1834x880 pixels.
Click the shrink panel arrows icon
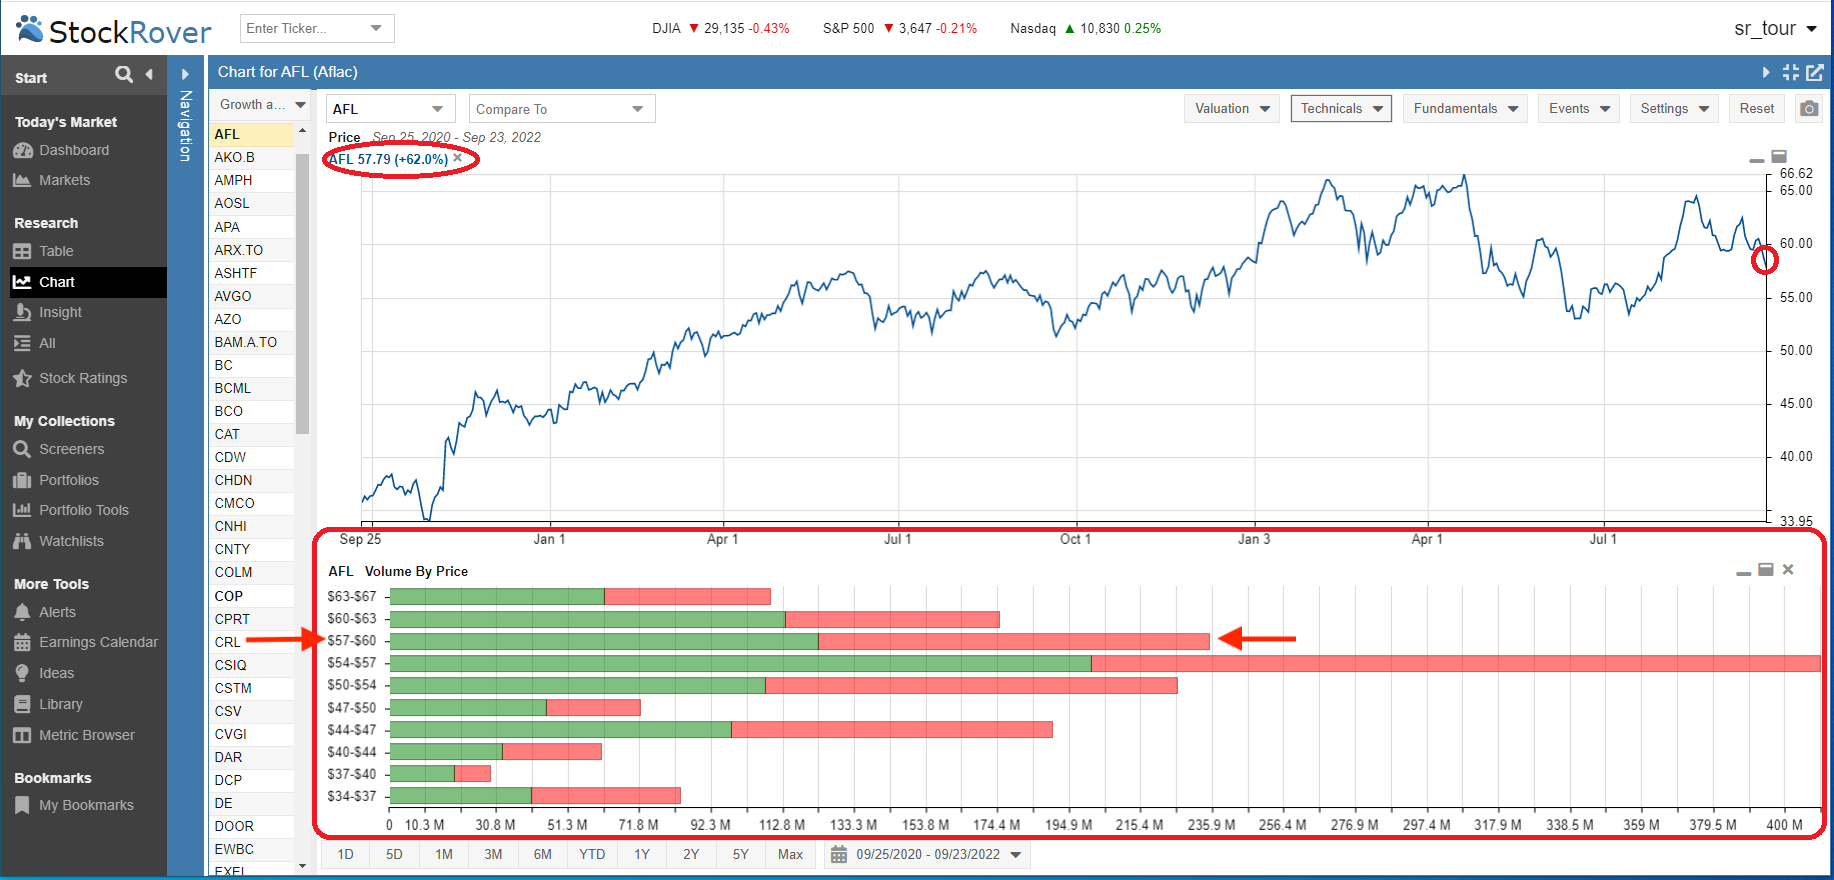1791,72
